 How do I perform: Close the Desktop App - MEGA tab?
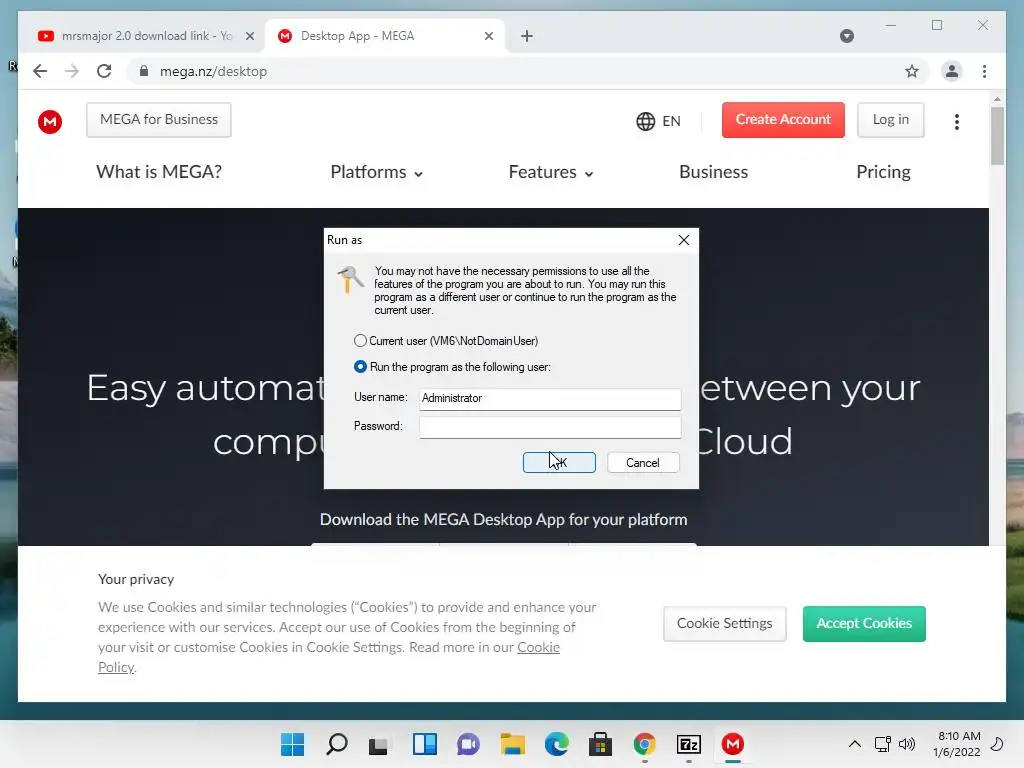tap(488, 36)
